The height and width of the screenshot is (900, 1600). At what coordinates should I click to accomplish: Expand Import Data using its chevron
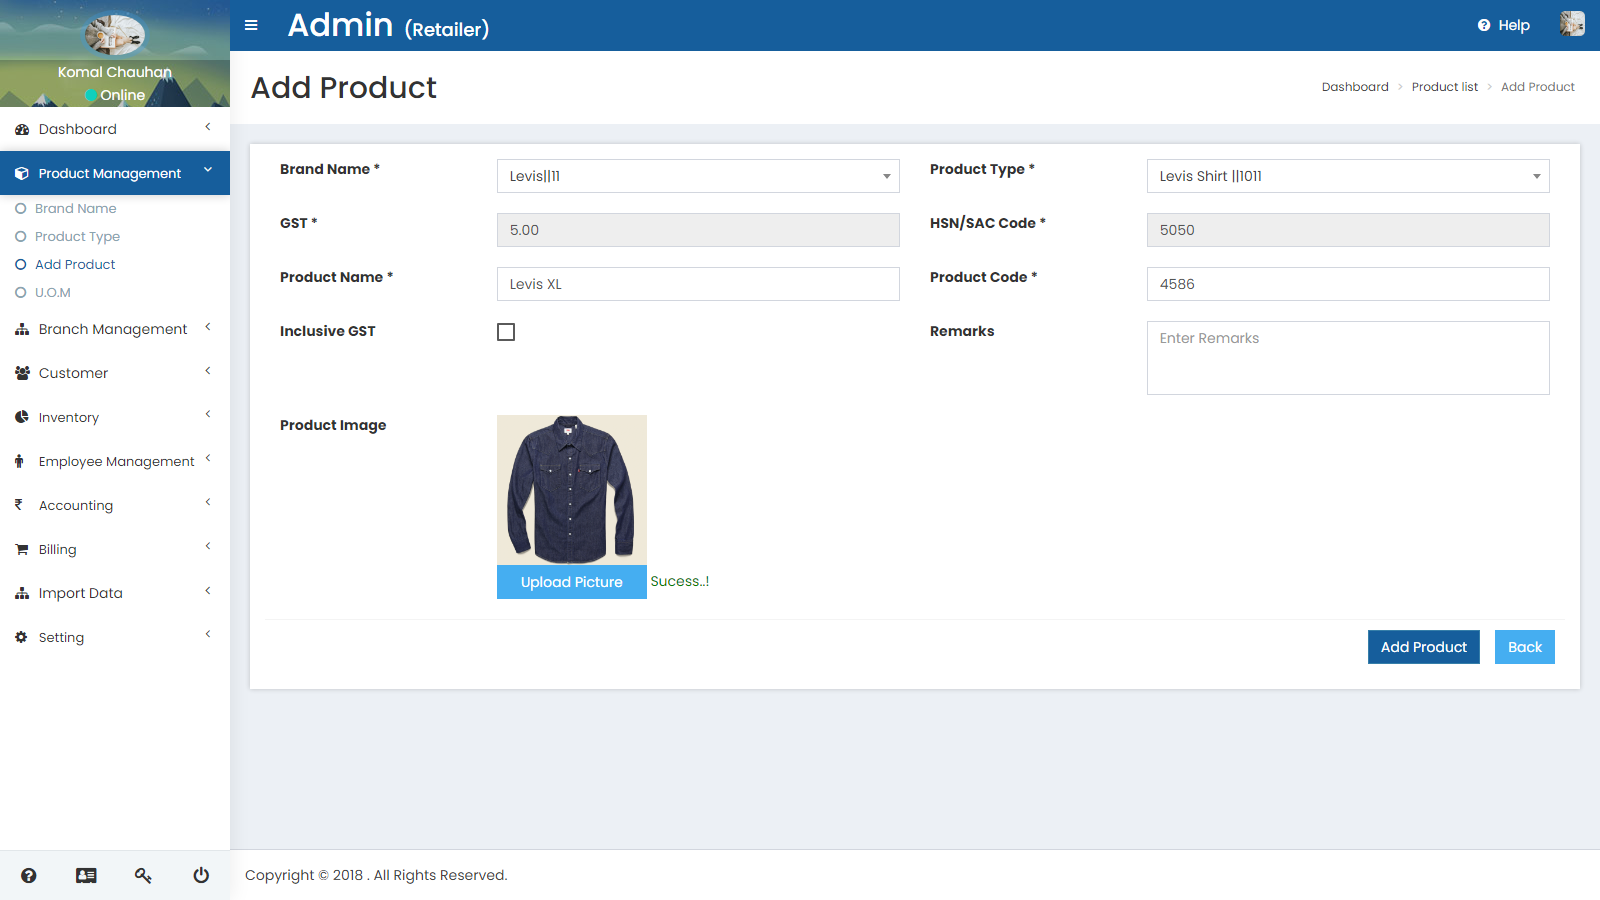click(208, 591)
